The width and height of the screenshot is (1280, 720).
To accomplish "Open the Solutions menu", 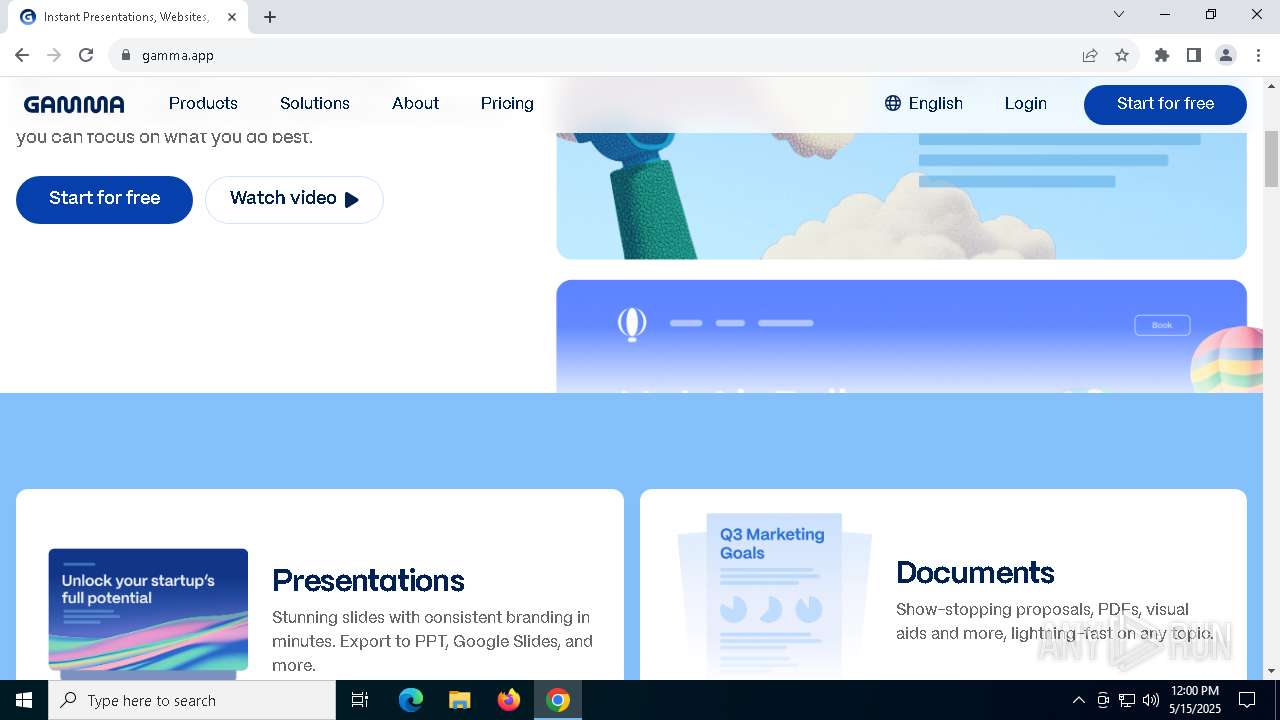I will pos(315,103).
